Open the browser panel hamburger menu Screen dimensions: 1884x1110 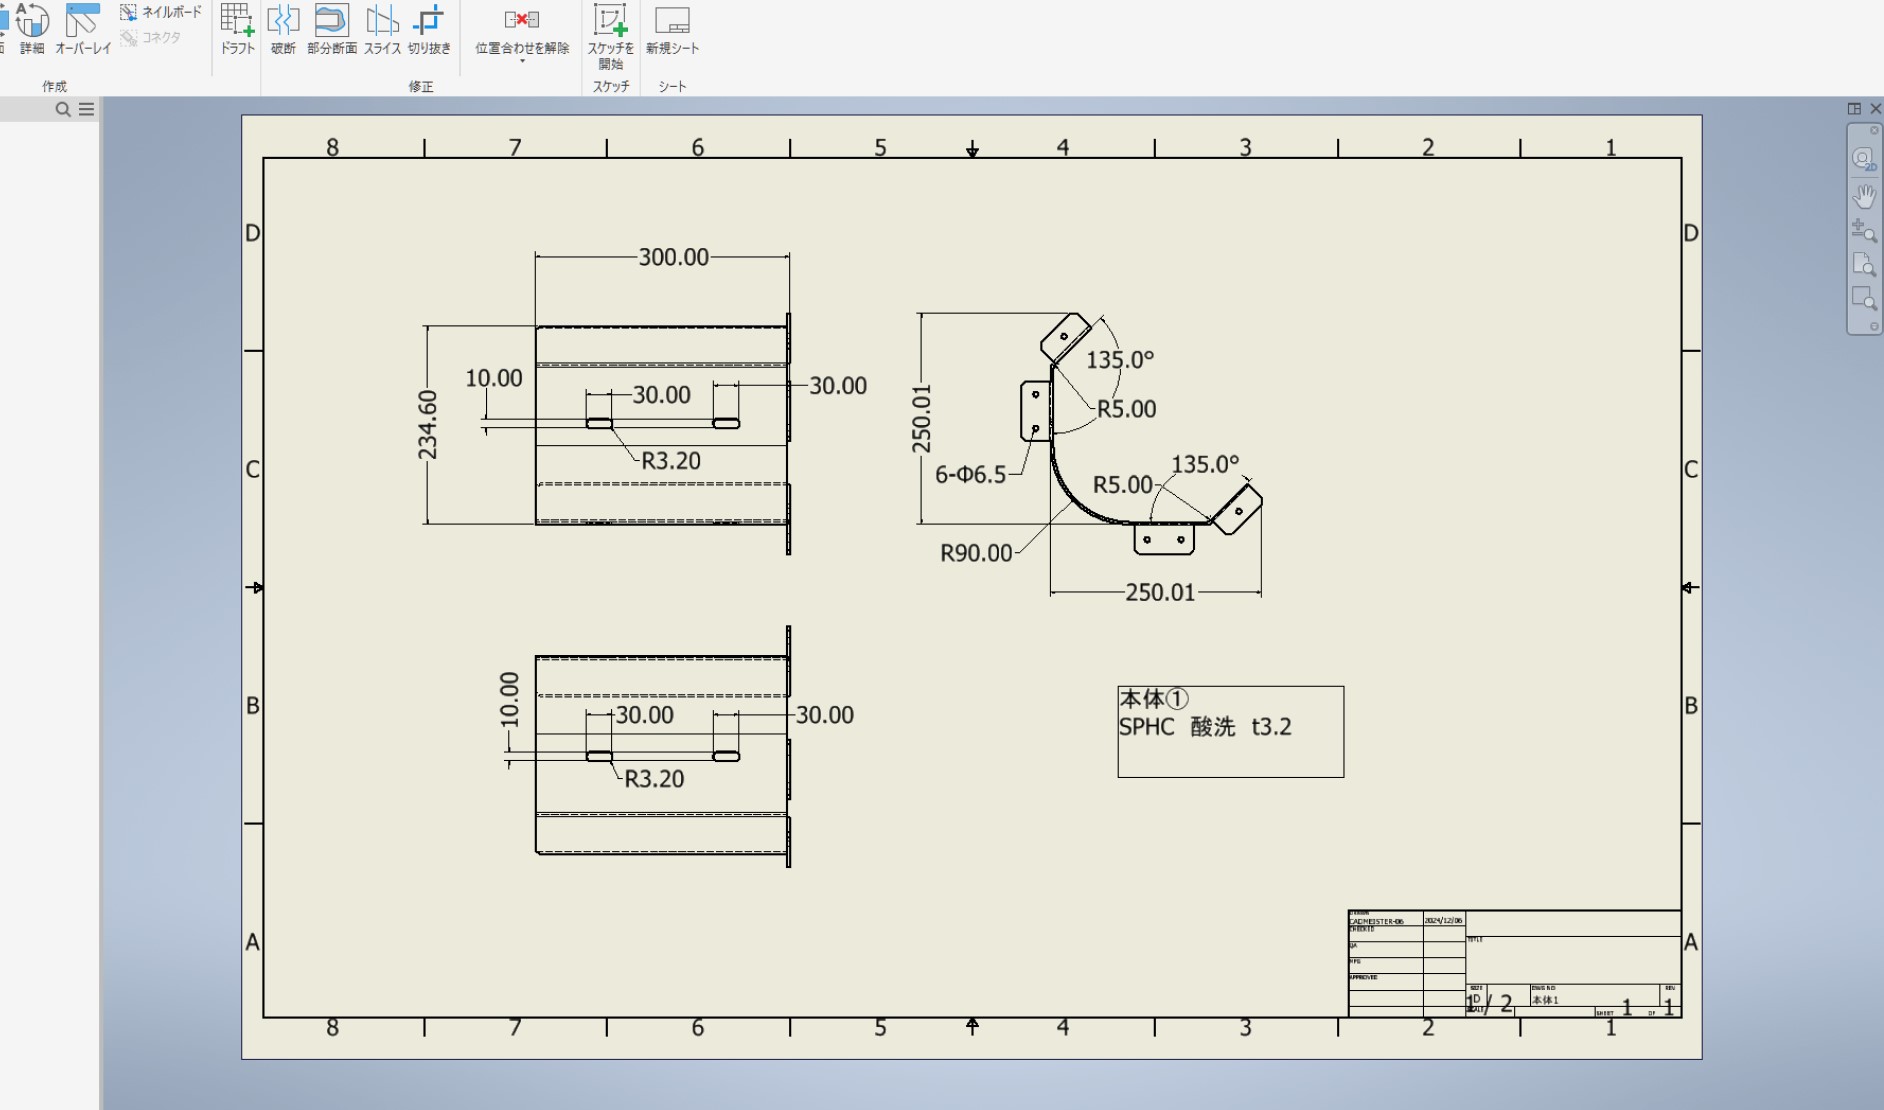coord(87,109)
